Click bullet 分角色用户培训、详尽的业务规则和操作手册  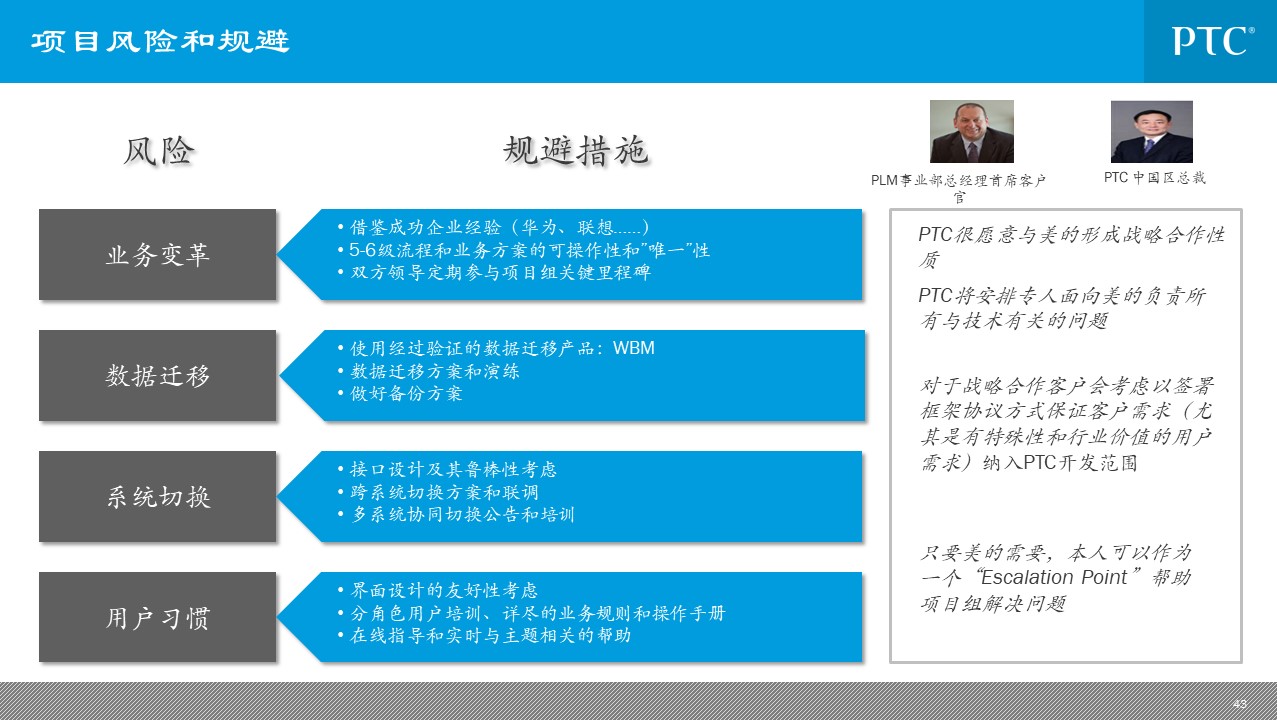[x=532, y=613]
